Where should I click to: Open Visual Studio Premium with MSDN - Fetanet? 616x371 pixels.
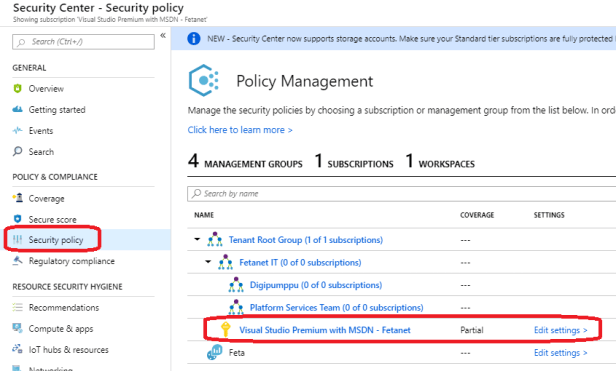point(325,330)
